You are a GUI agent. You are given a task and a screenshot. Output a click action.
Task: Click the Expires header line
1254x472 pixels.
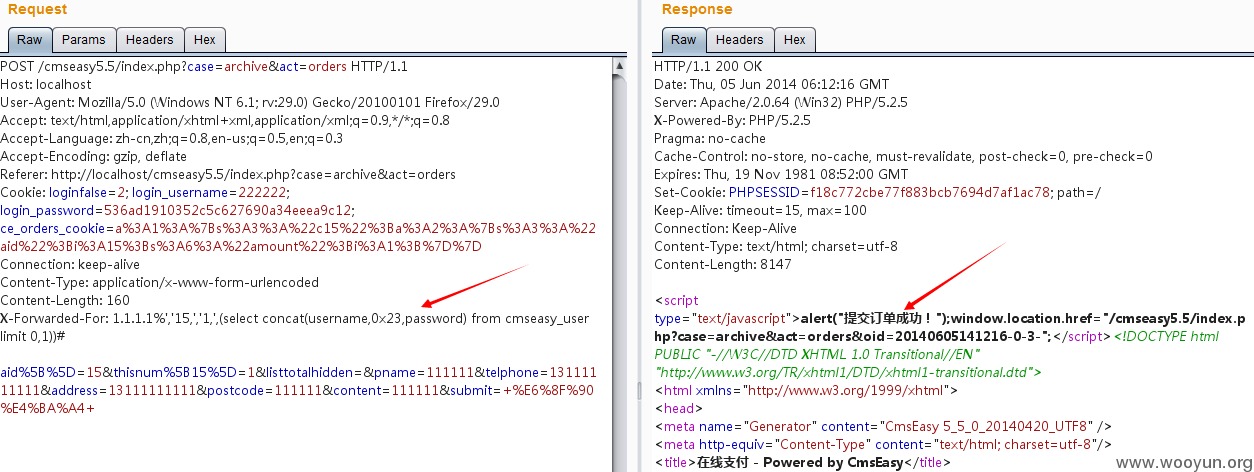click(781, 175)
